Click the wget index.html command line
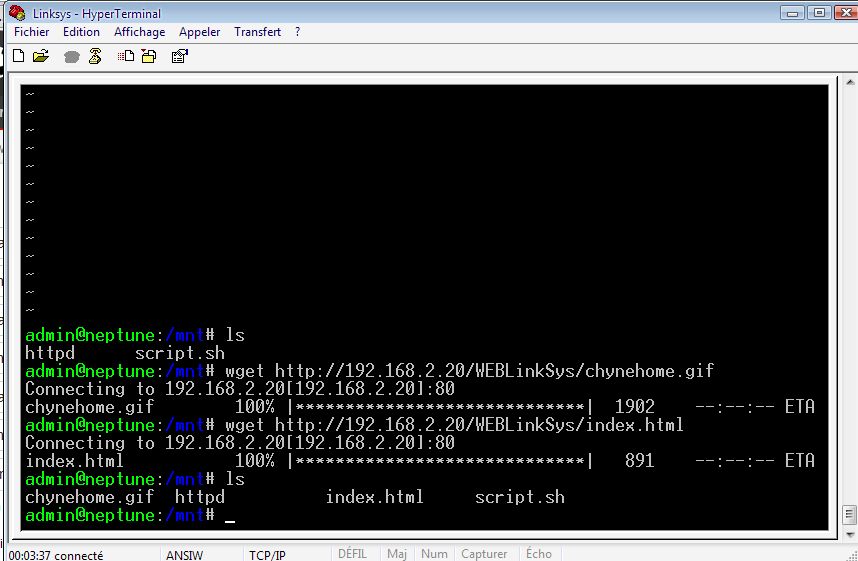 click(x=454, y=425)
